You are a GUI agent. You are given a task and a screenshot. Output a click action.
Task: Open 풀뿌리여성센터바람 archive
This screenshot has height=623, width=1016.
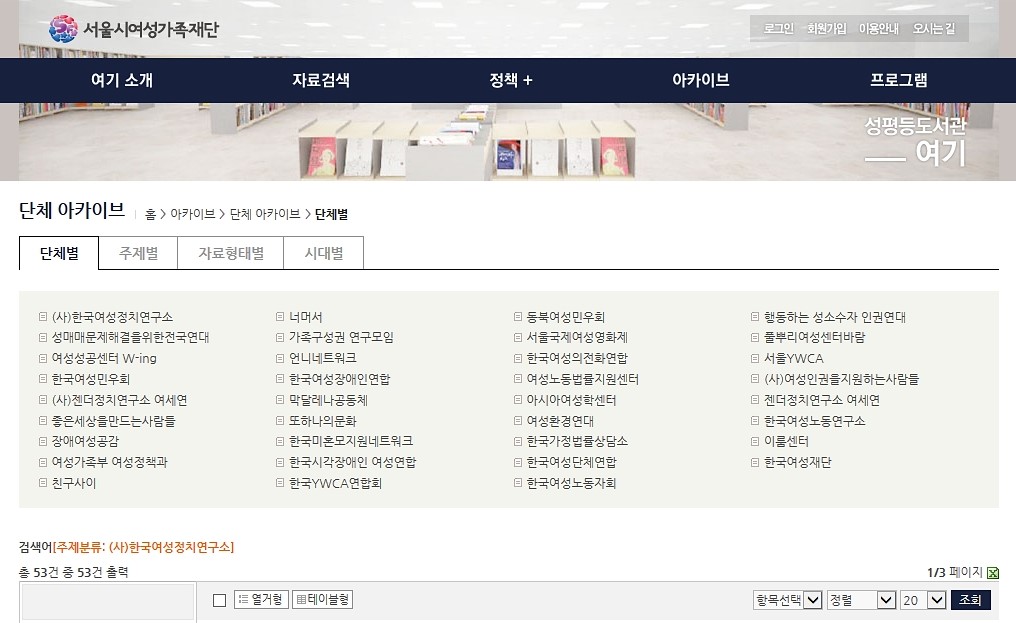click(814, 337)
